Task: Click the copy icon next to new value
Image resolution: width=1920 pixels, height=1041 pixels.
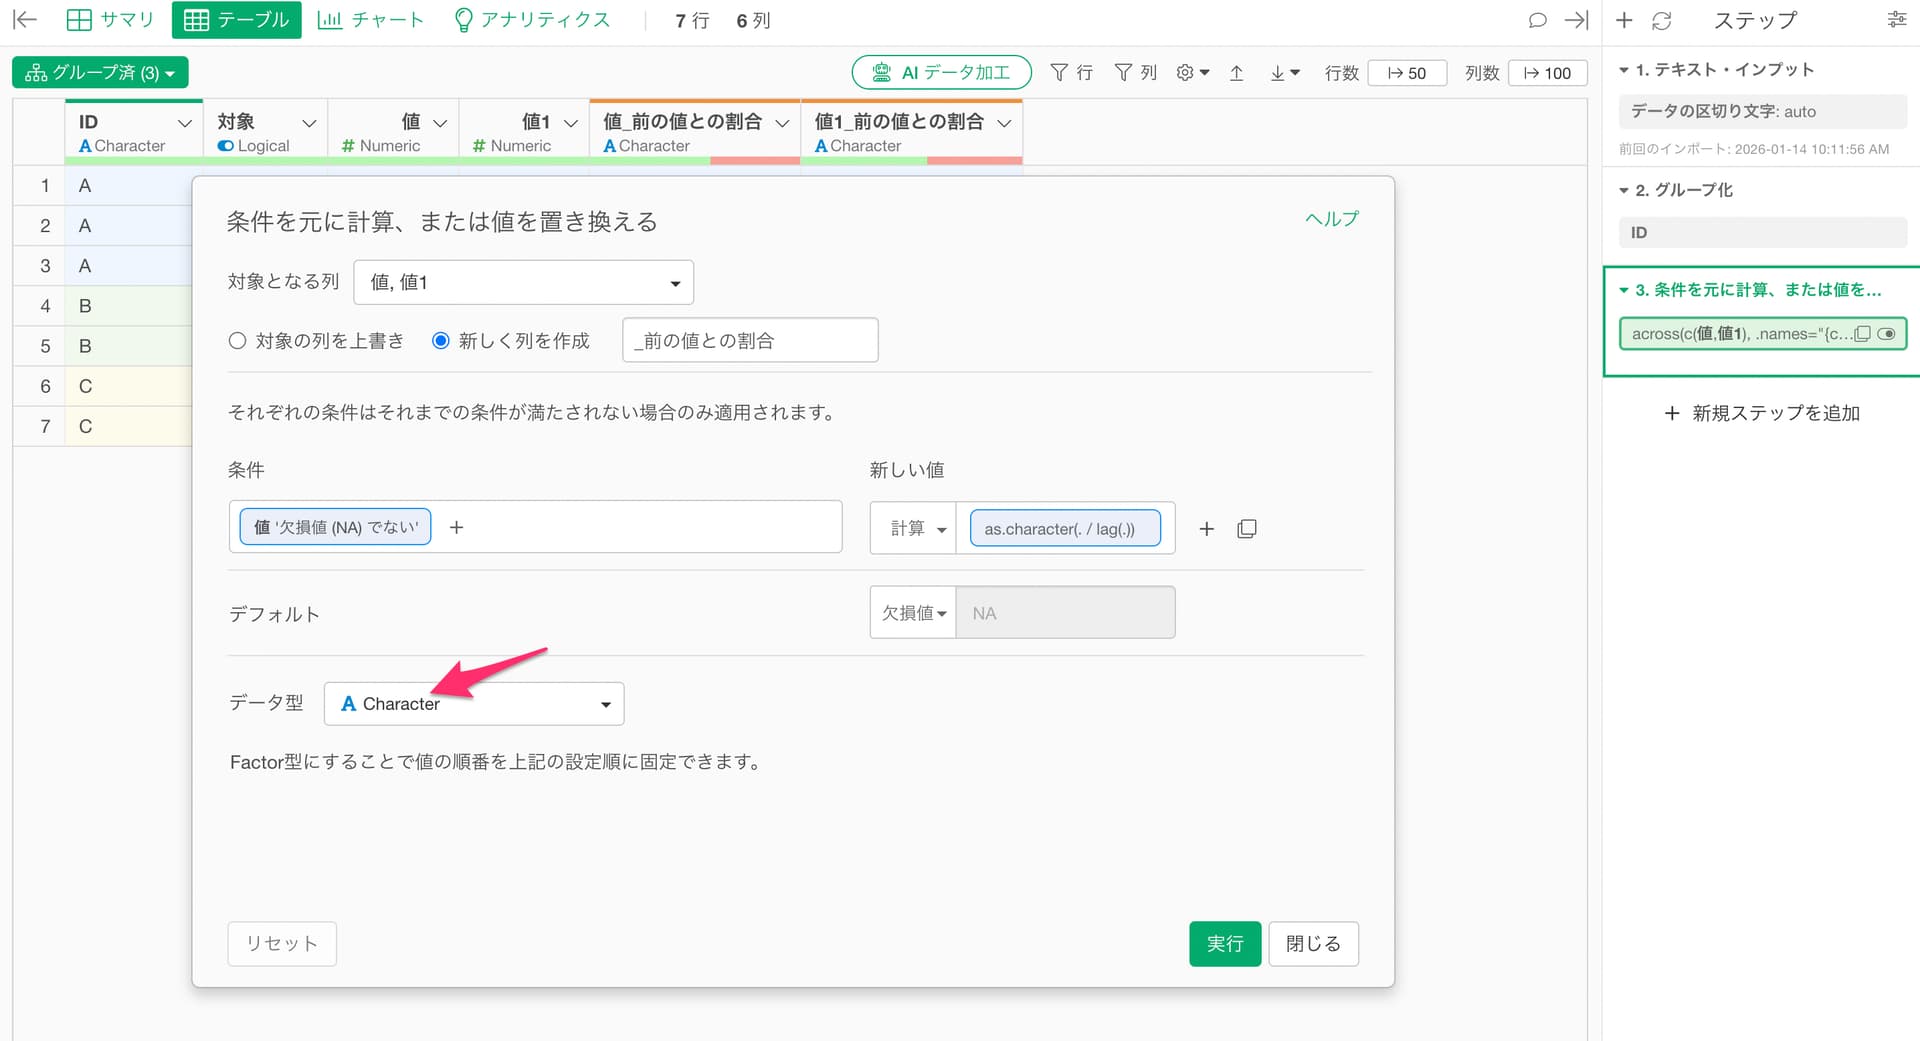Action: (1246, 529)
